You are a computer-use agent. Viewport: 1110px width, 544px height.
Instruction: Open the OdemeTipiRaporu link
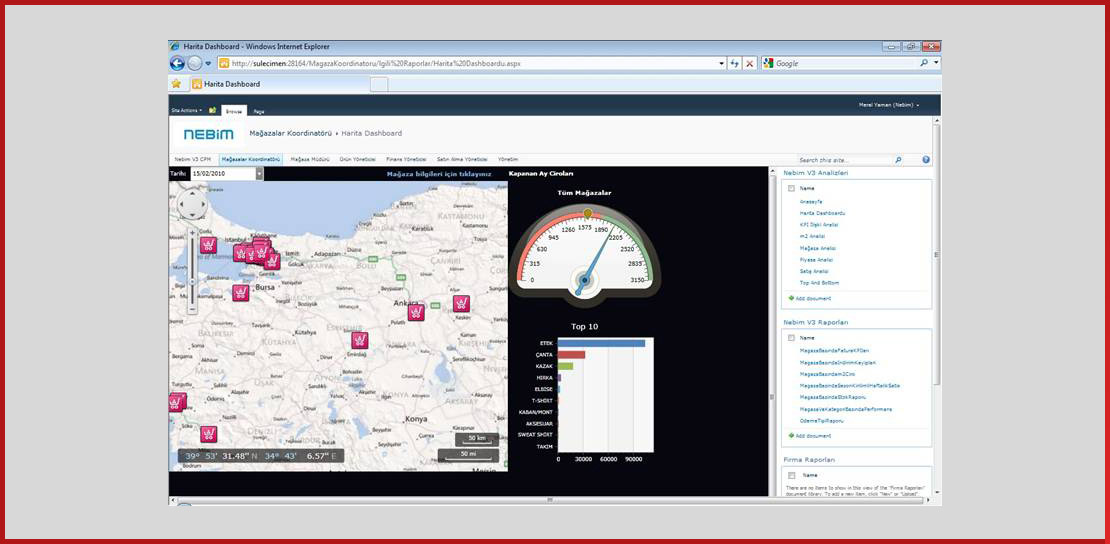coord(822,421)
